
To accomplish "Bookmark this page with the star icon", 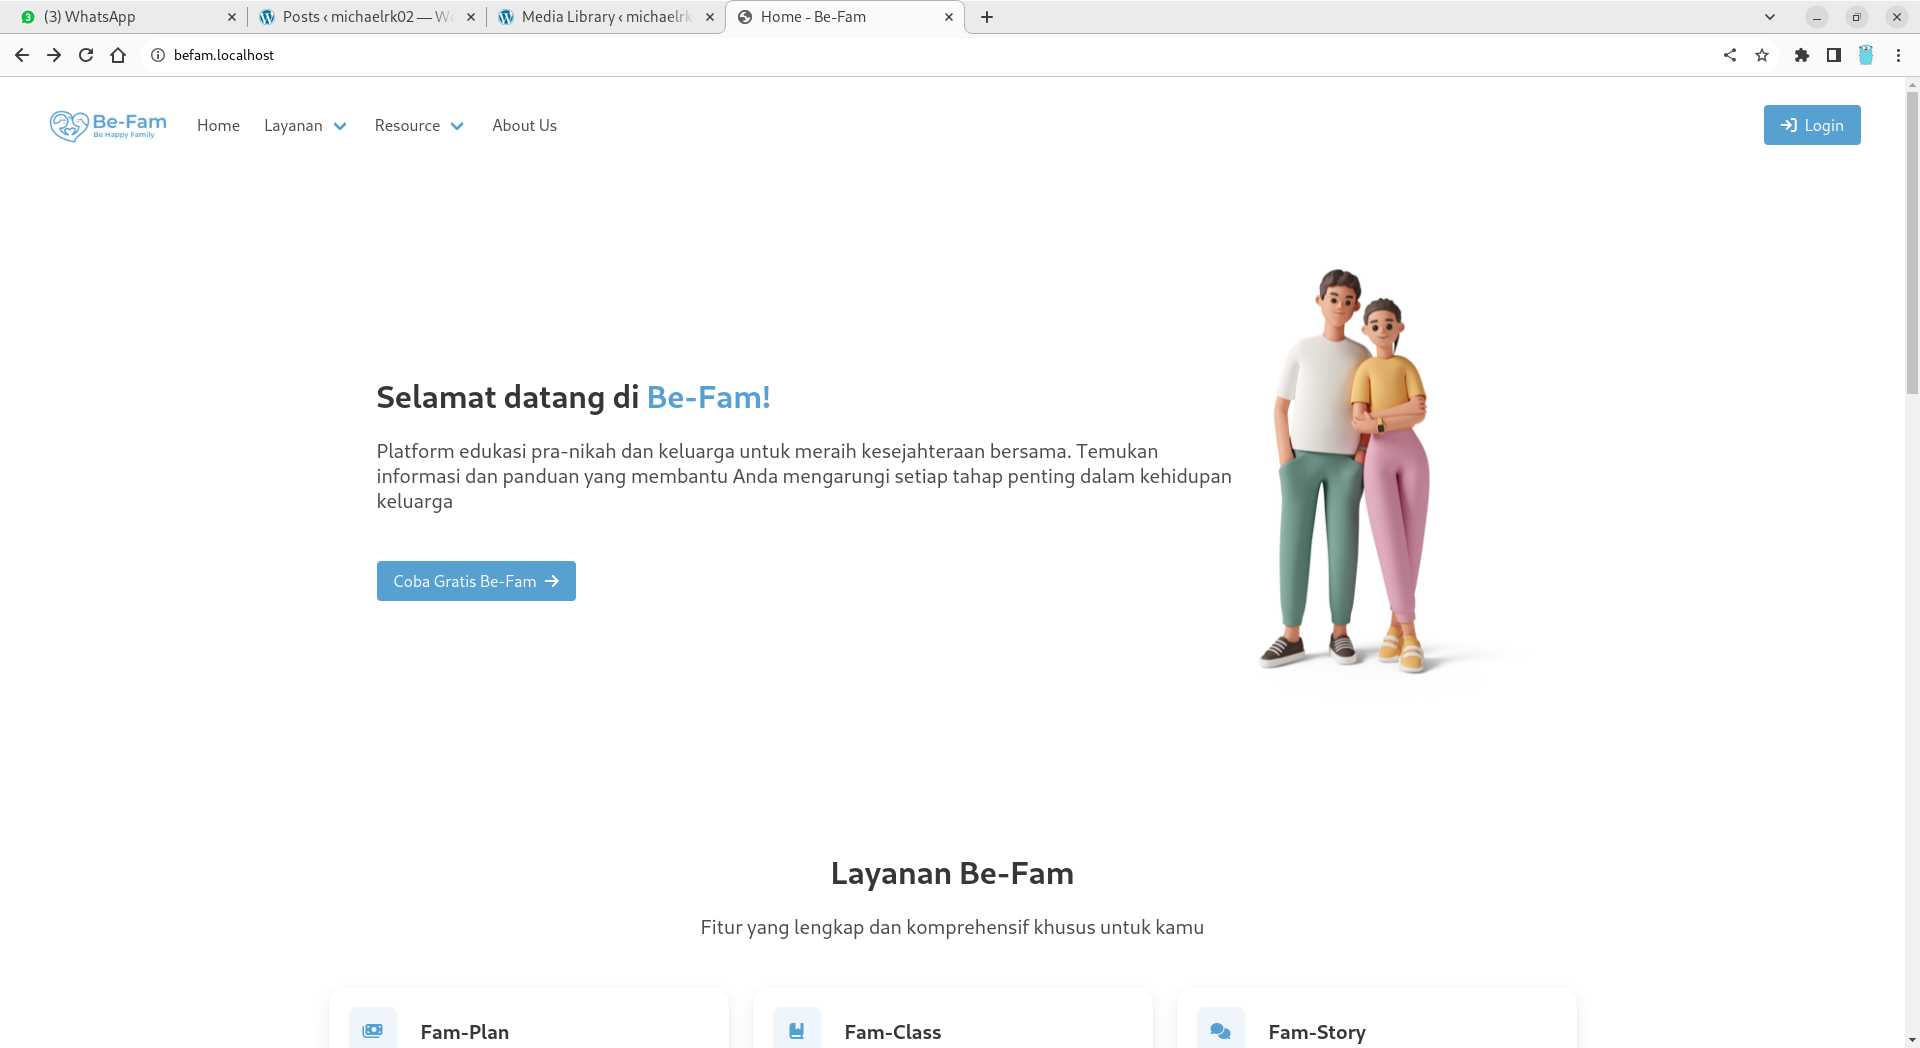I will pyautogui.click(x=1762, y=55).
